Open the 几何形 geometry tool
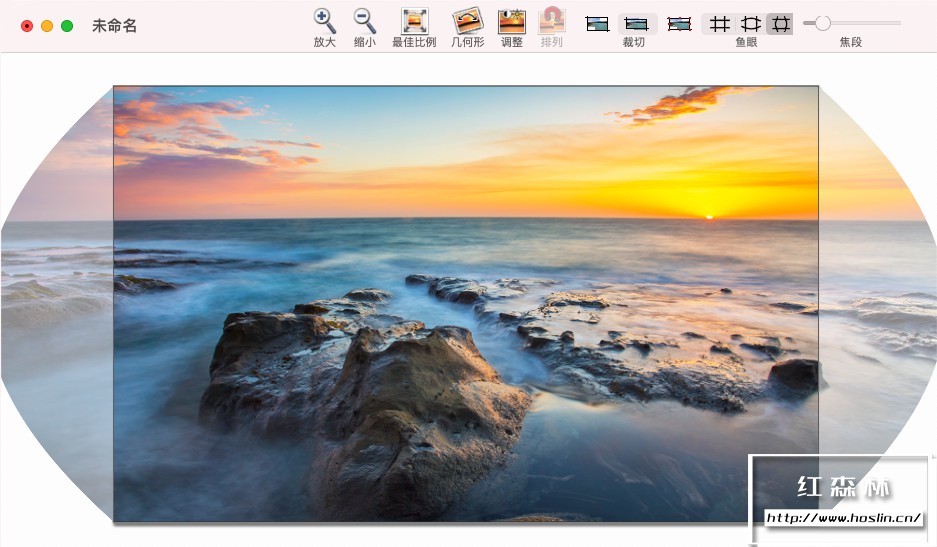The image size is (937, 547). click(467, 22)
